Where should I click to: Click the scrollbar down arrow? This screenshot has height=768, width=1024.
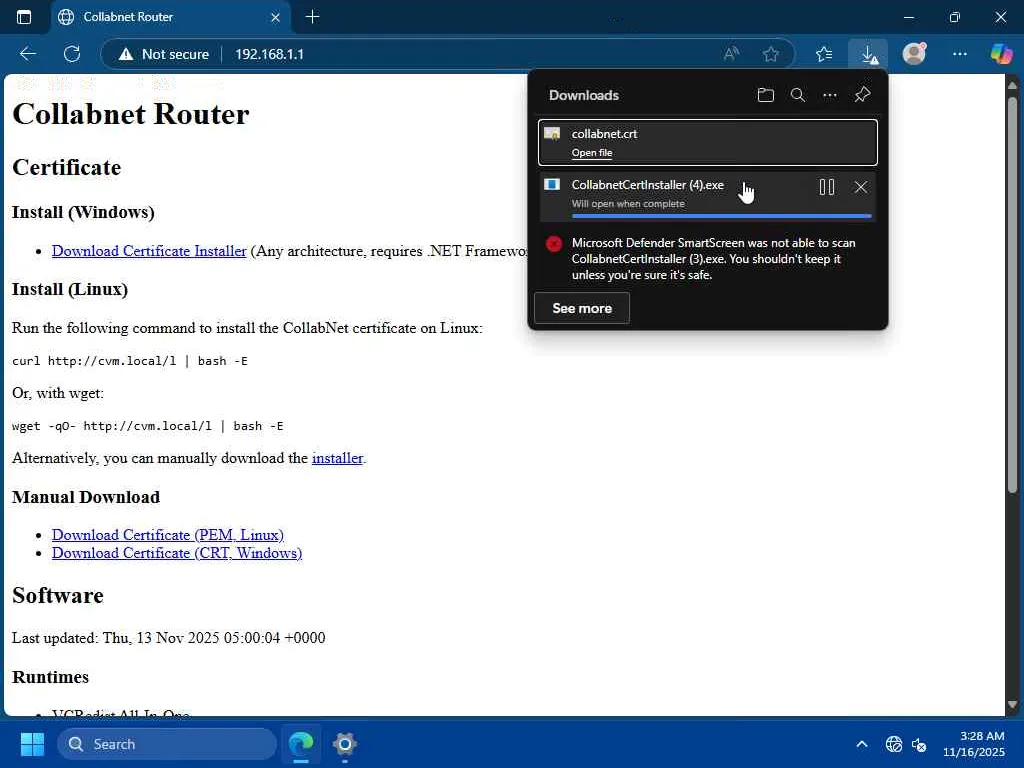coord(1012,705)
